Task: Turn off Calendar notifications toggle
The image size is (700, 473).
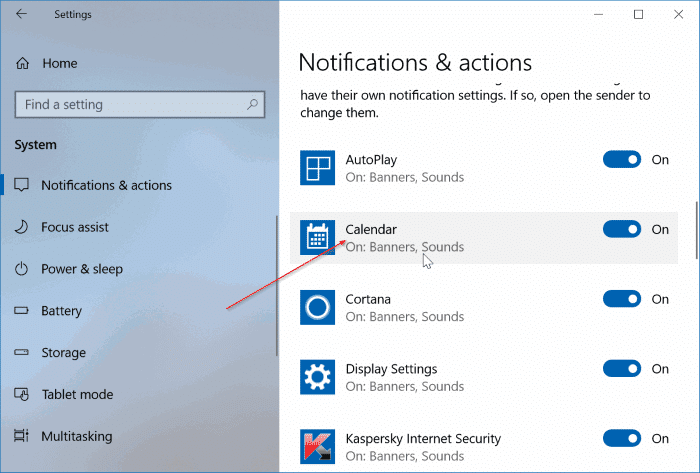Action: point(622,229)
